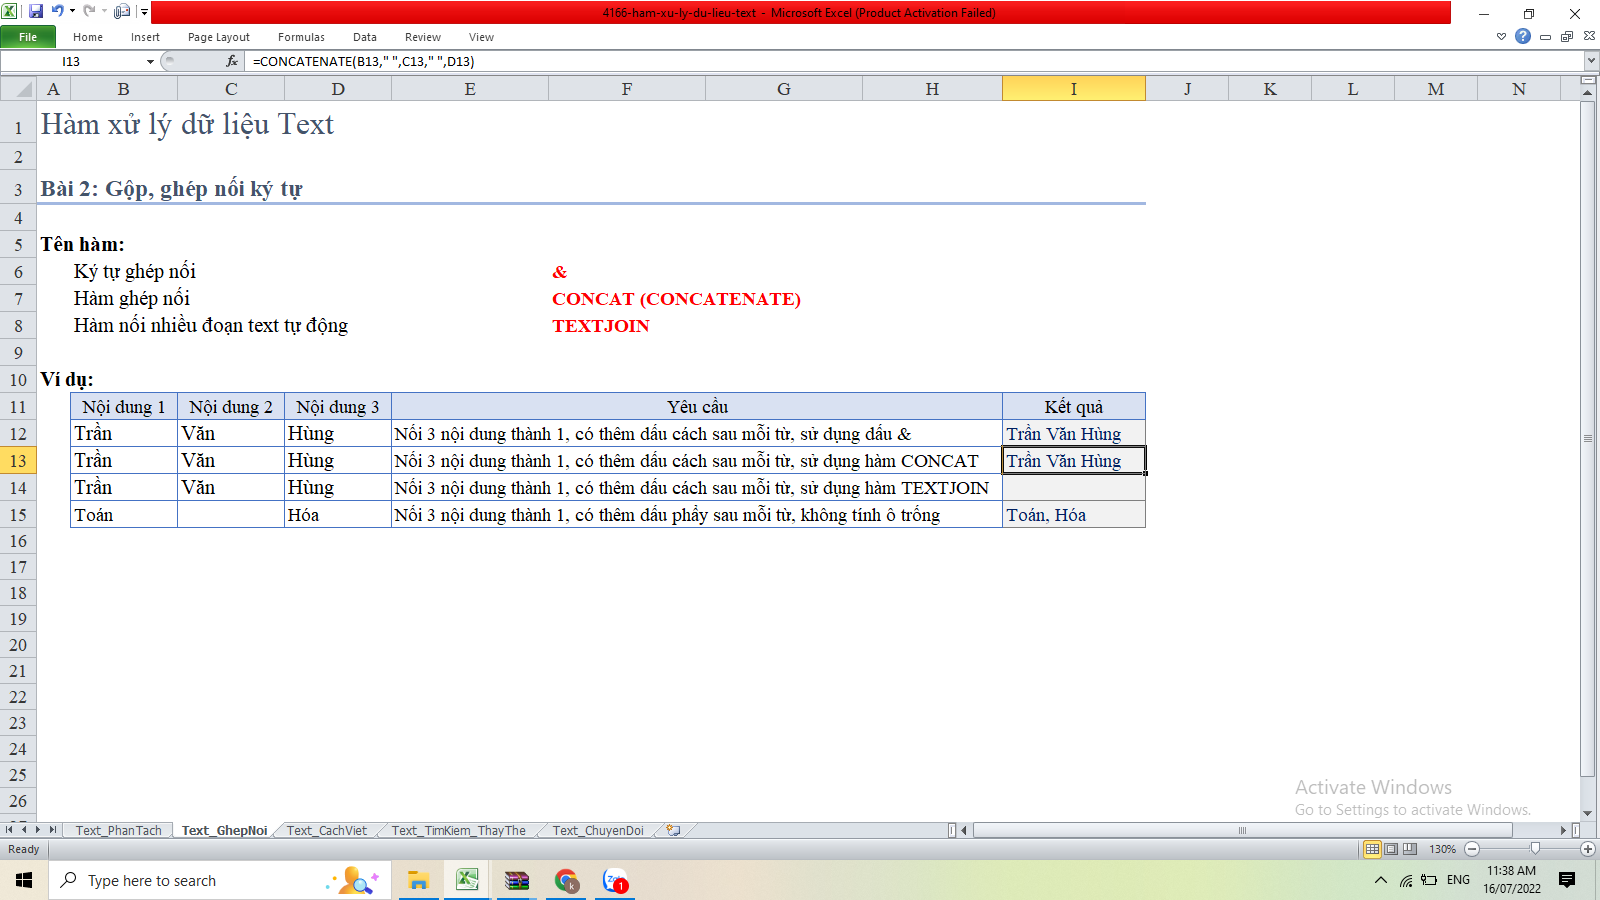Open the Page Layout ribbon tab
The height and width of the screenshot is (900, 1600).
click(219, 37)
